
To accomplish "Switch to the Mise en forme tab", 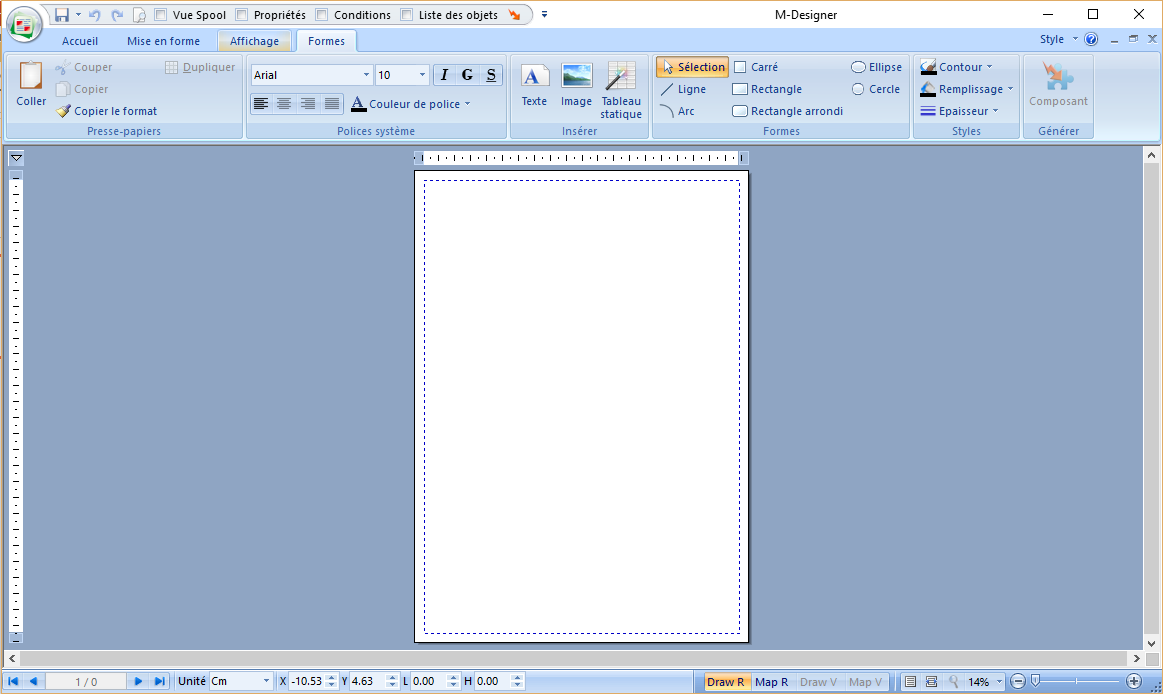I will click(x=163, y=41).
